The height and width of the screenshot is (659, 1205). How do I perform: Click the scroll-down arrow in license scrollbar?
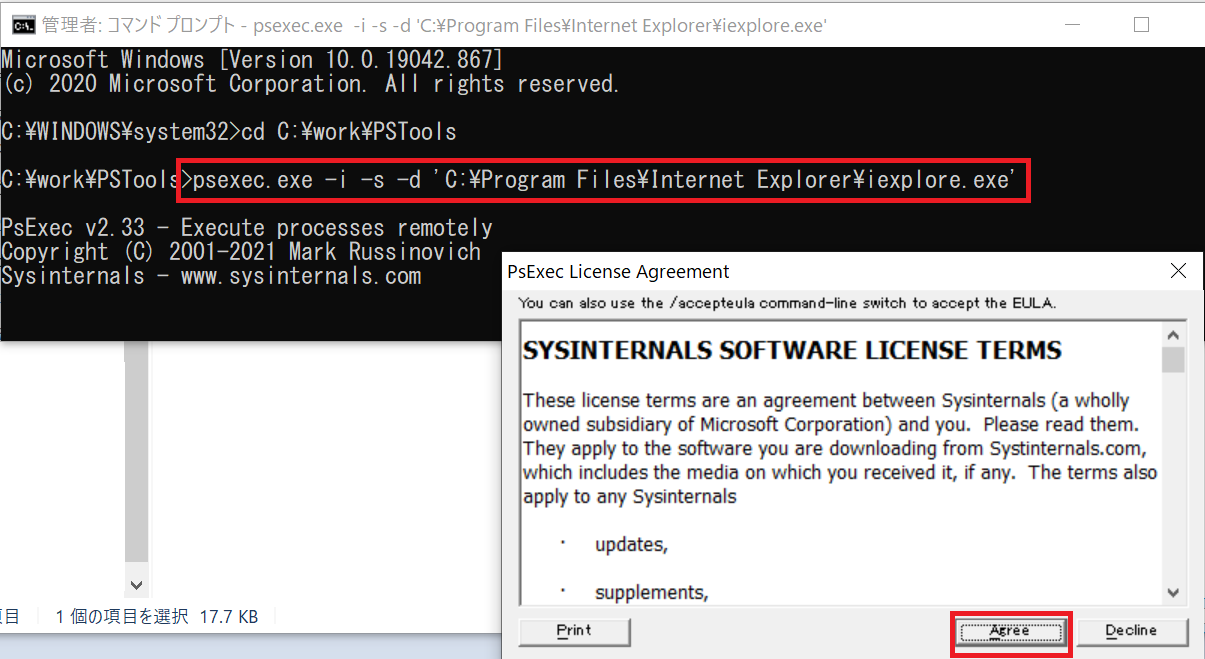coord(1173,592)
